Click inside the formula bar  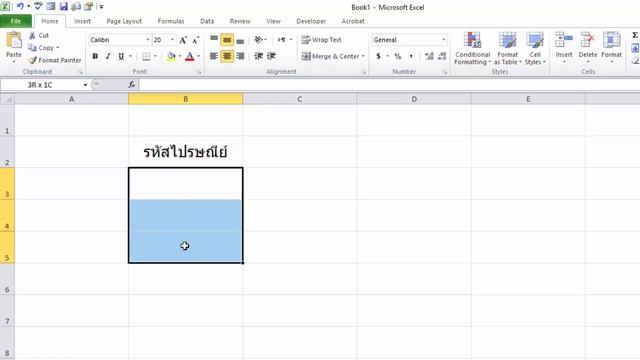(x=389, y=85)
